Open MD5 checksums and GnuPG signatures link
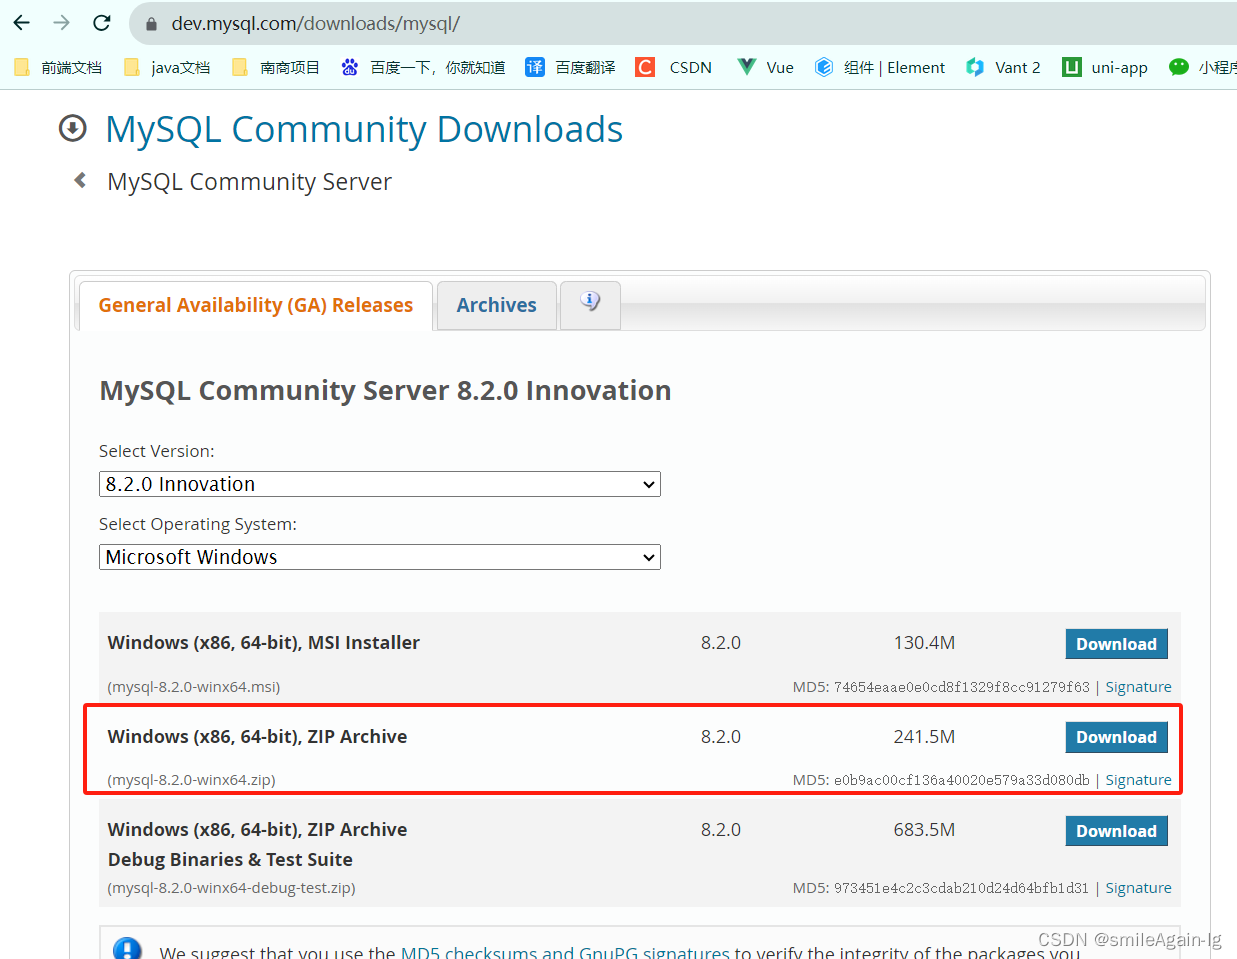The width and height of the screenshot is (1237, 959). pos(565,952)
